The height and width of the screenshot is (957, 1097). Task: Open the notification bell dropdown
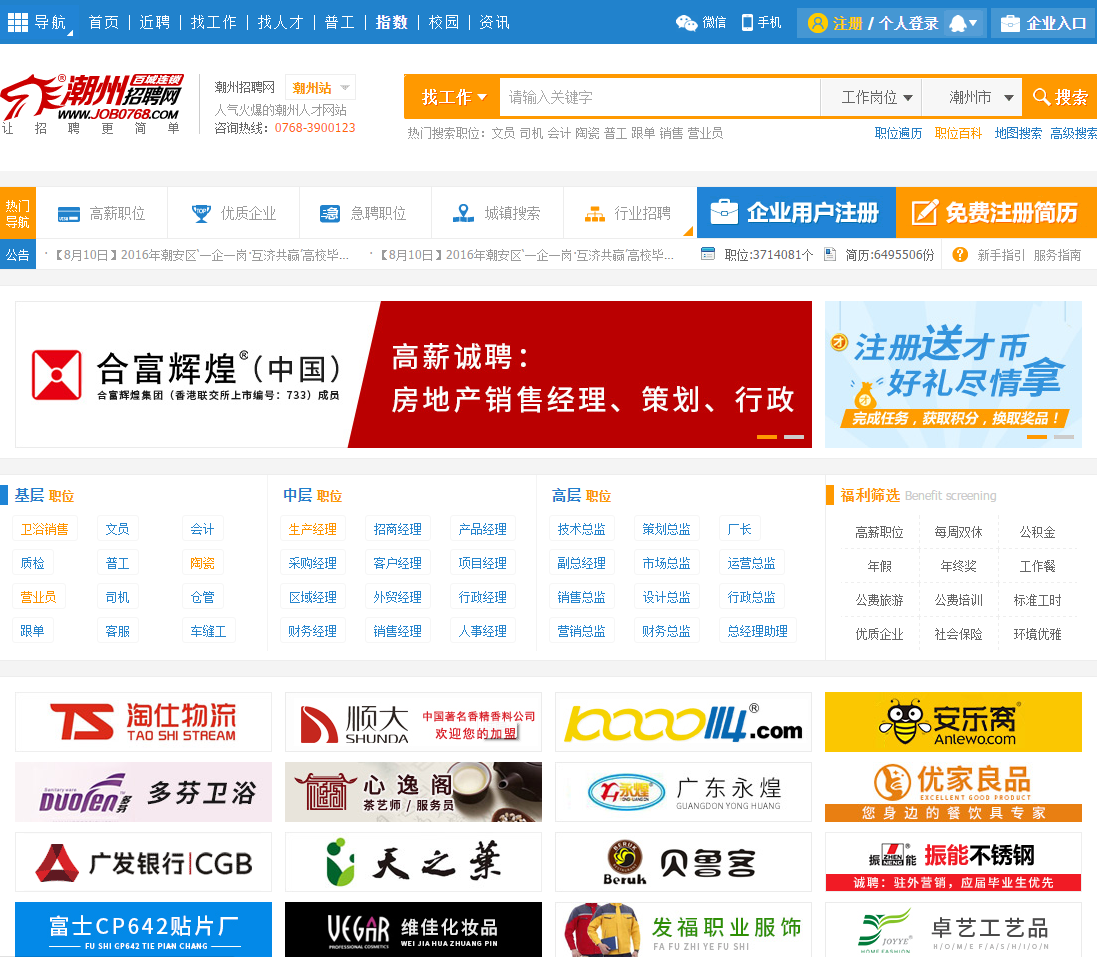pyautogui.click(x=963, y=23)
